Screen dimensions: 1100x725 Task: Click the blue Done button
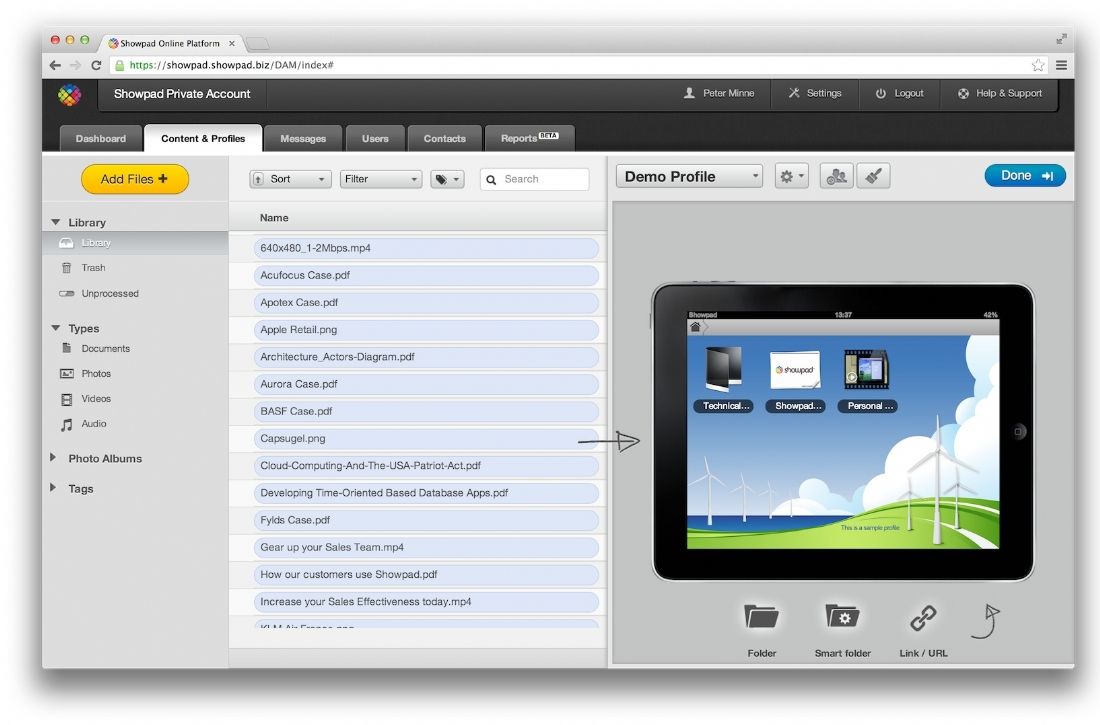(x=1025, y=175)
